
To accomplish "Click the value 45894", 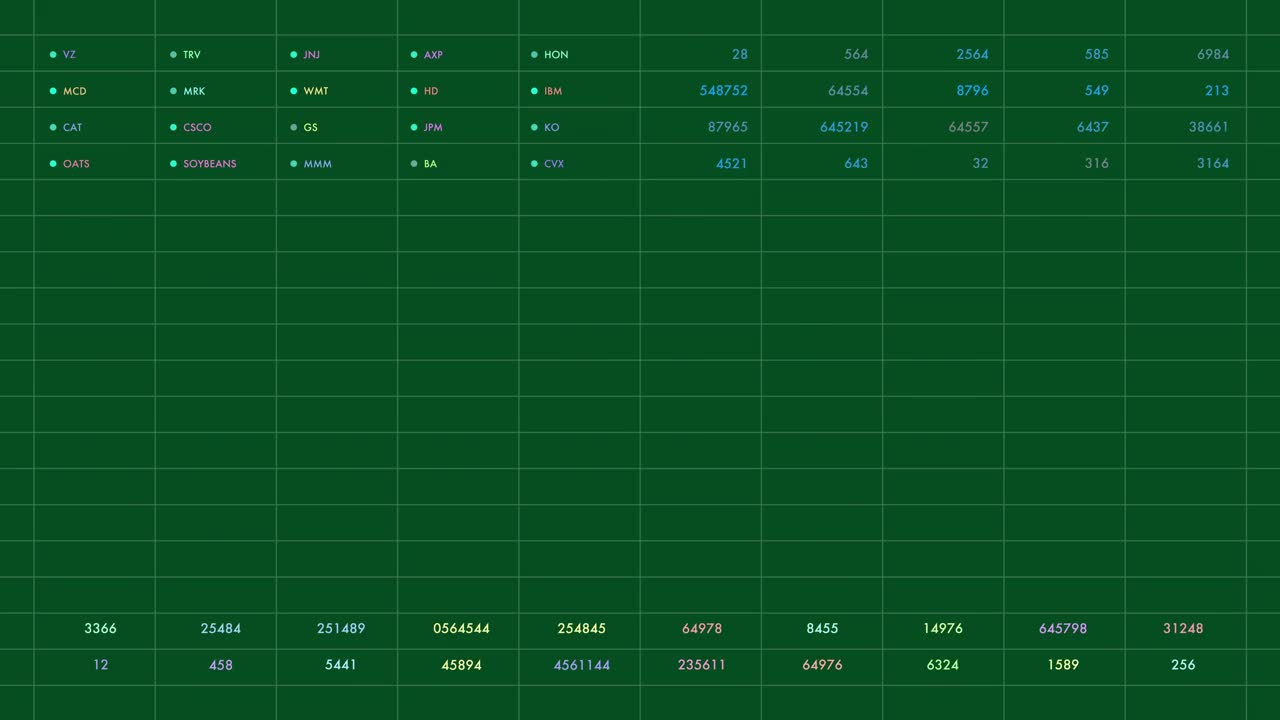I will [462, 665].
